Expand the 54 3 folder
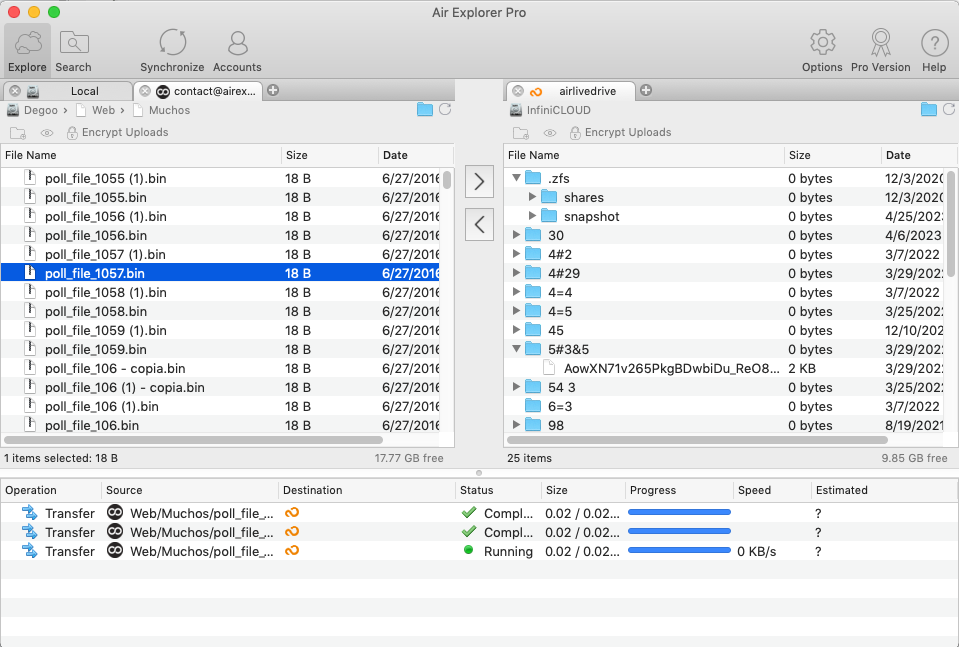 pos(517,386)
